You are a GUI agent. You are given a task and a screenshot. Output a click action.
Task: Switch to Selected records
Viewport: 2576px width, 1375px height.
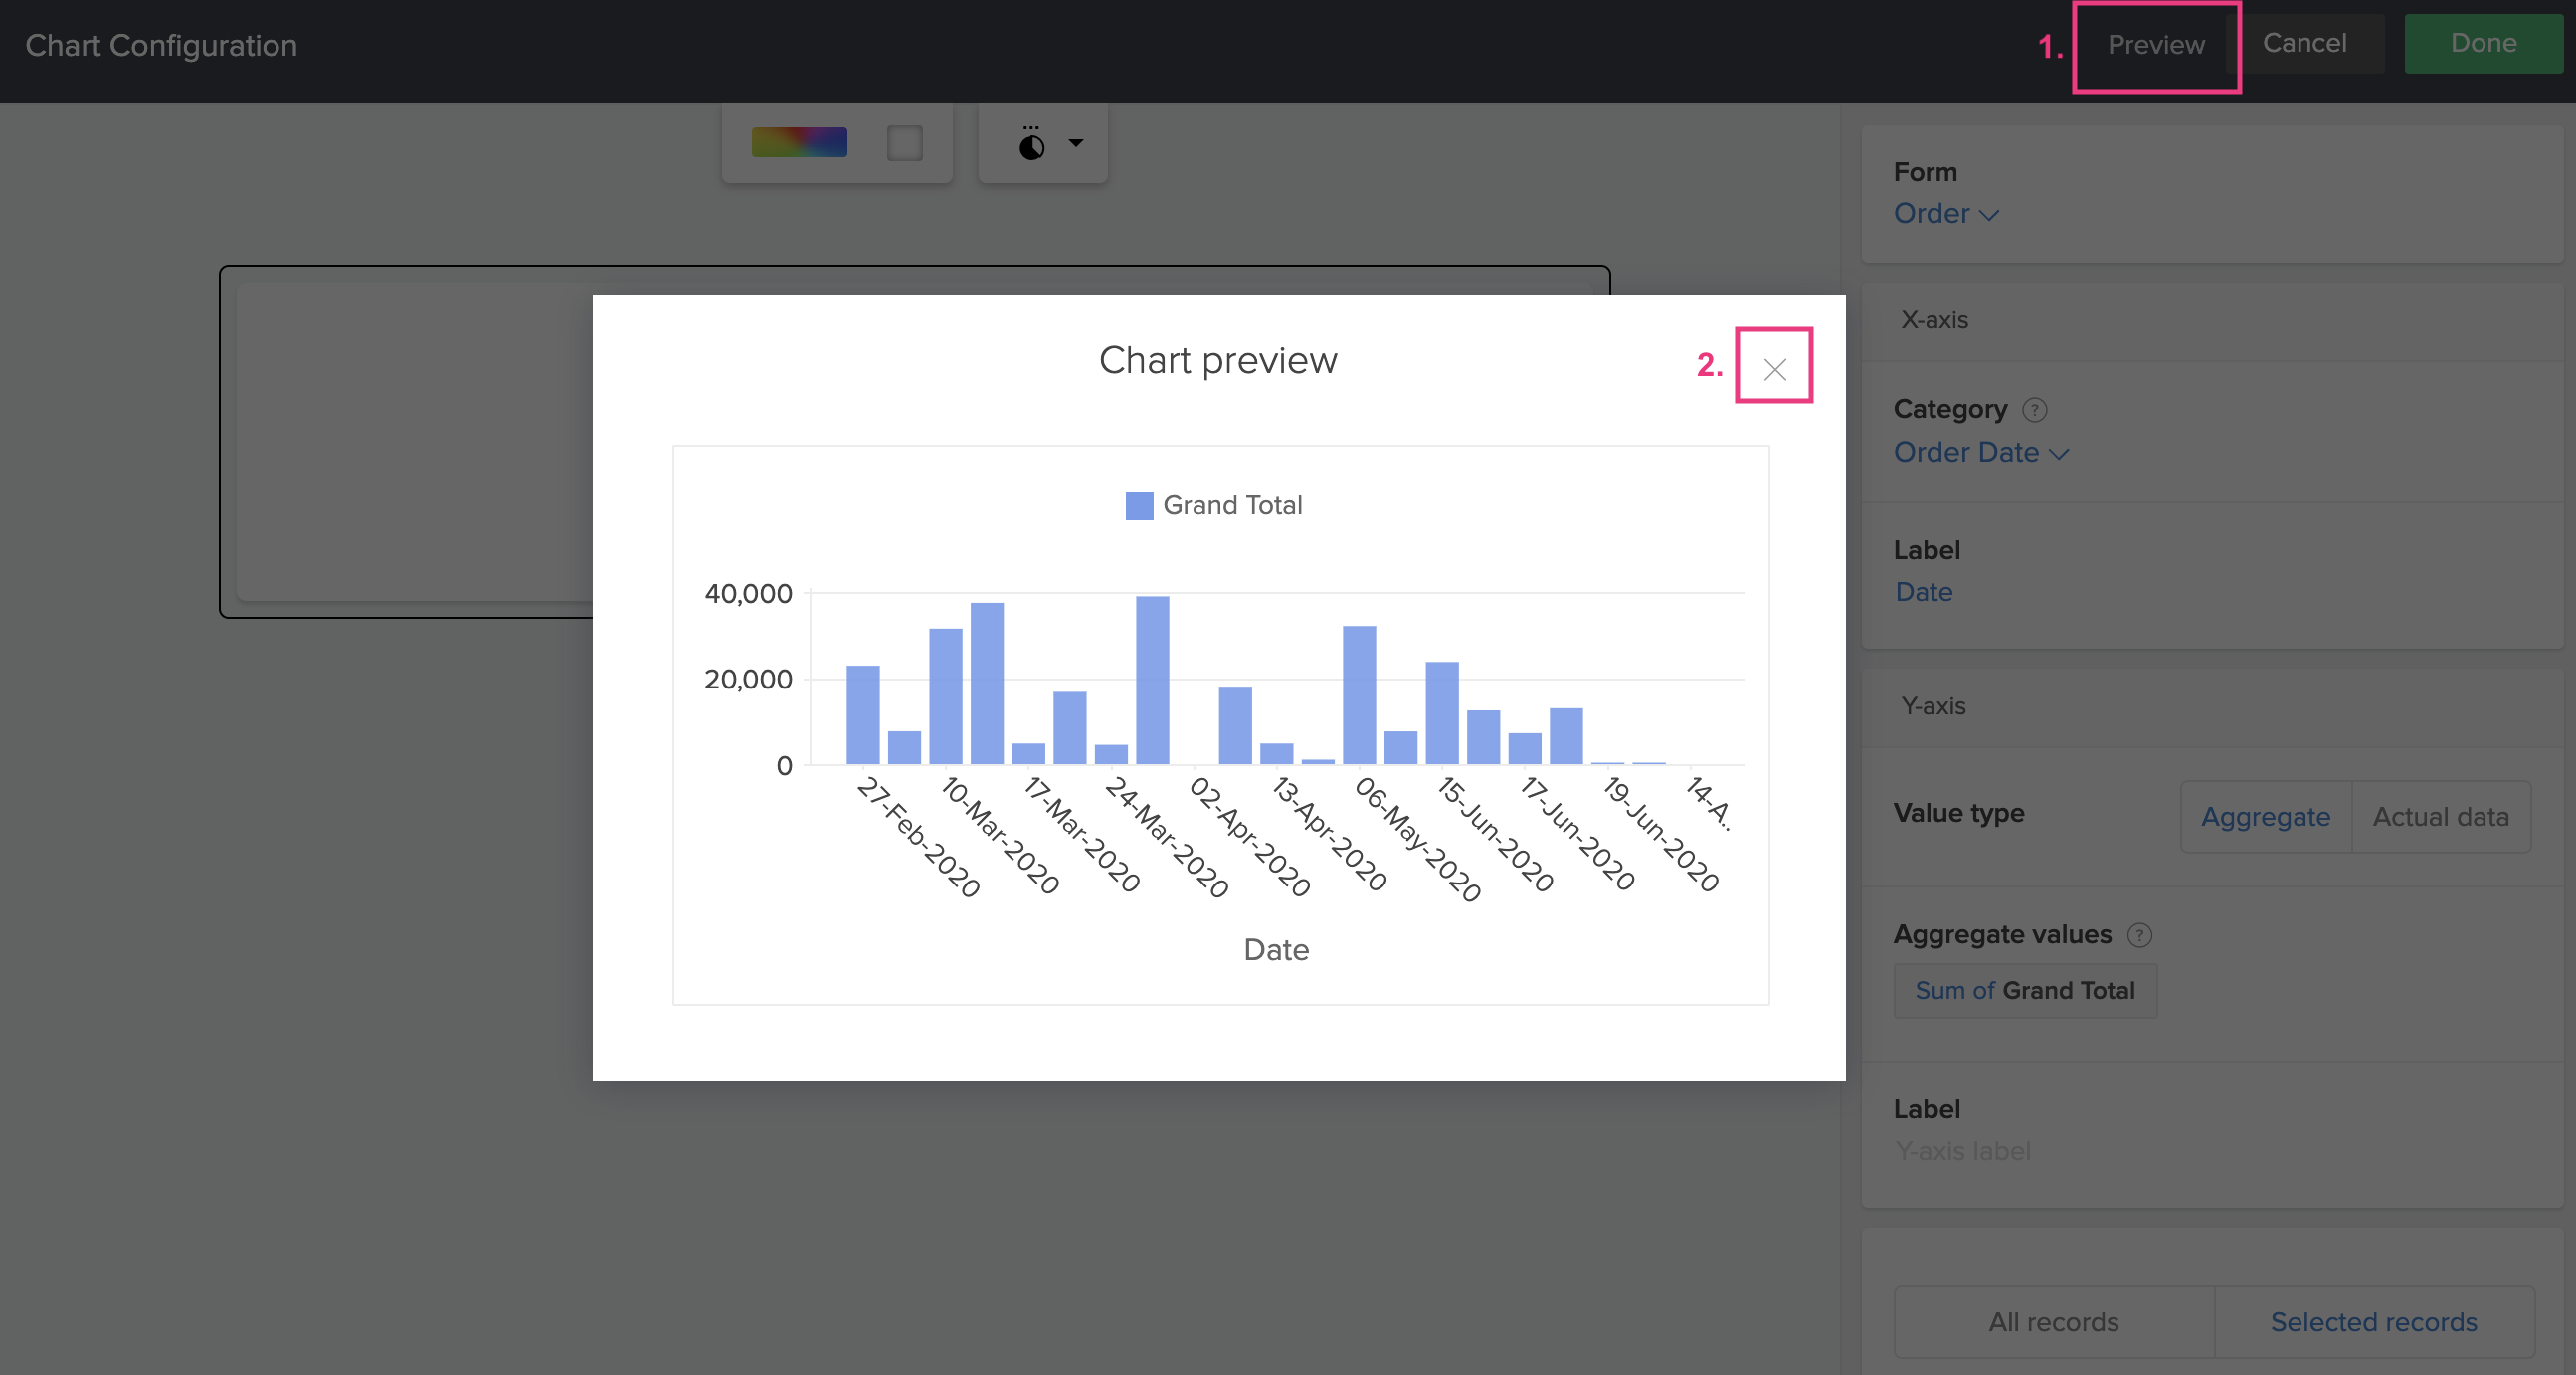tap(2373, 1321)
